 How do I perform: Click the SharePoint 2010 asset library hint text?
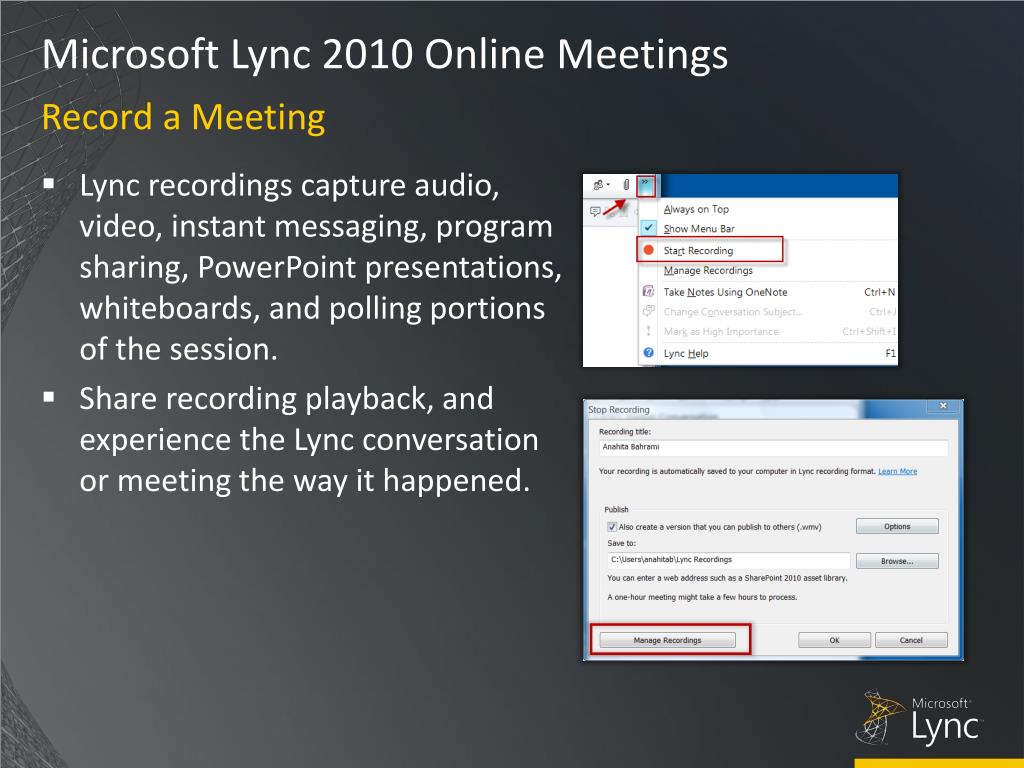tap(727, 578)
